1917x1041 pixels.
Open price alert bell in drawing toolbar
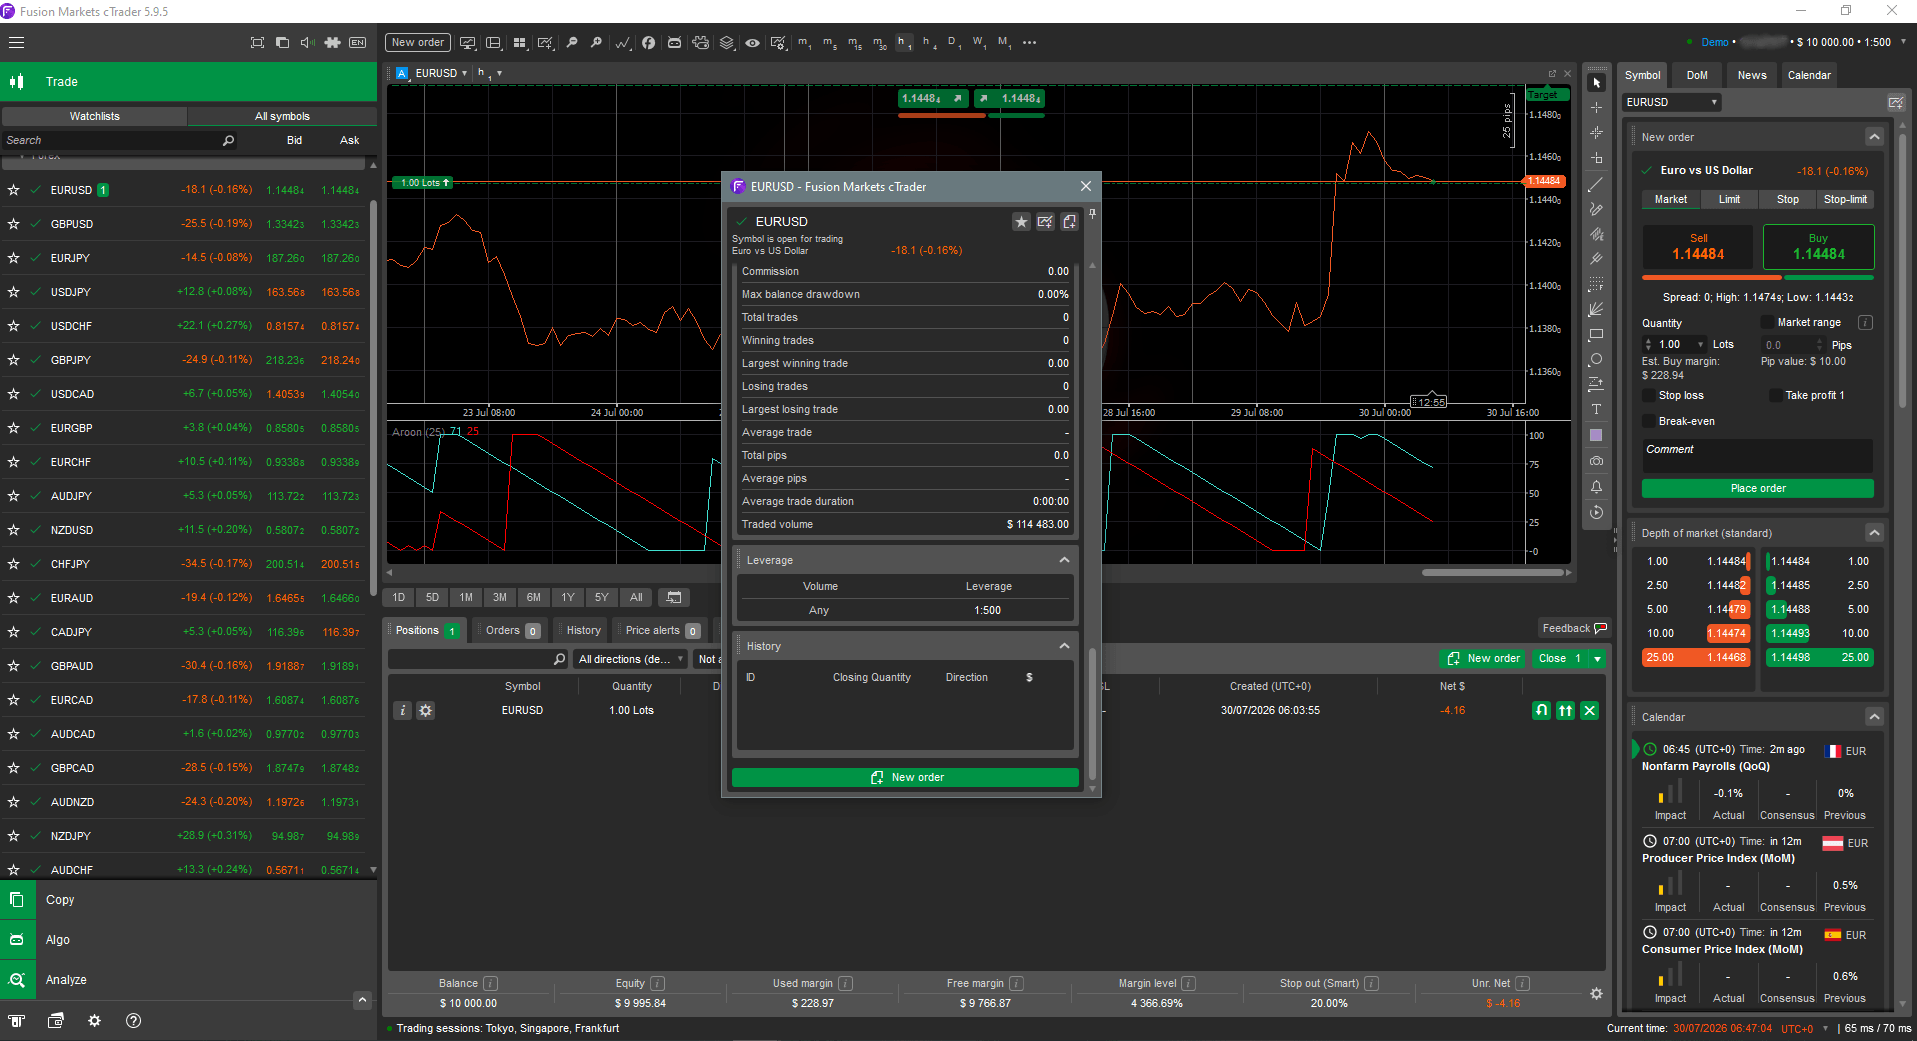point(1596,487)
